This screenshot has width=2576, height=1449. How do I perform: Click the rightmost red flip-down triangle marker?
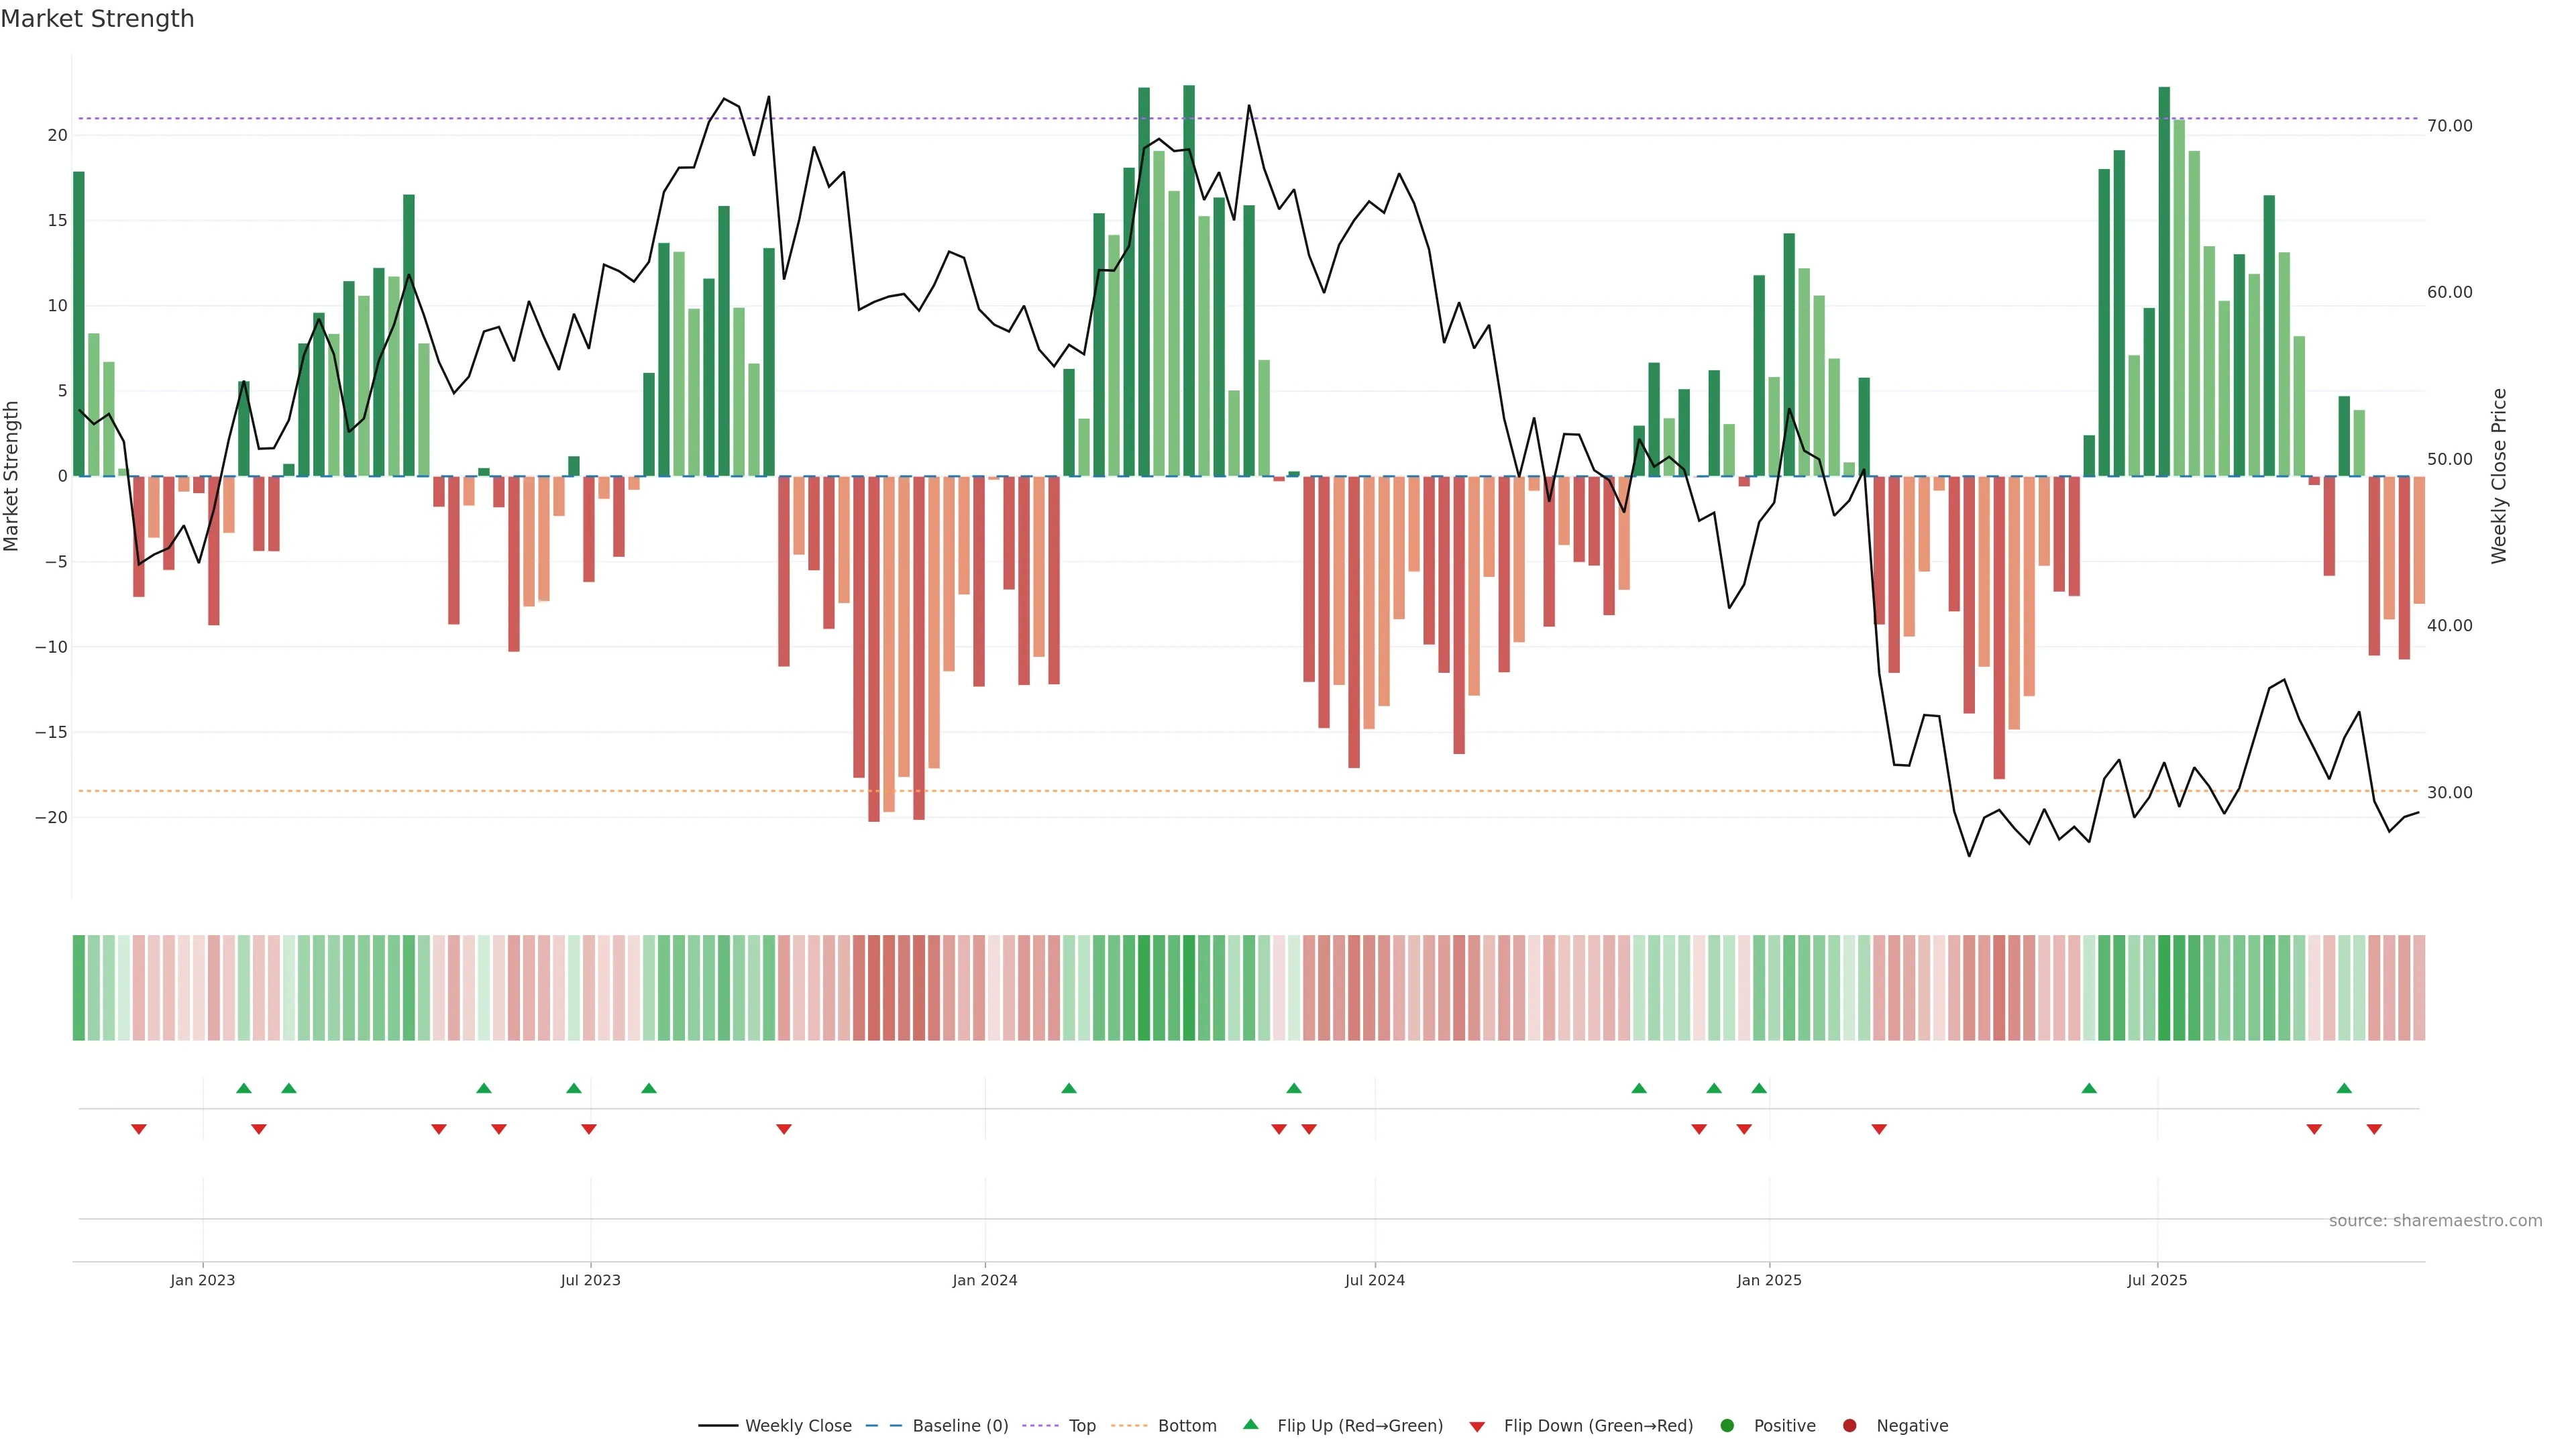(x=2374, y=1129)
